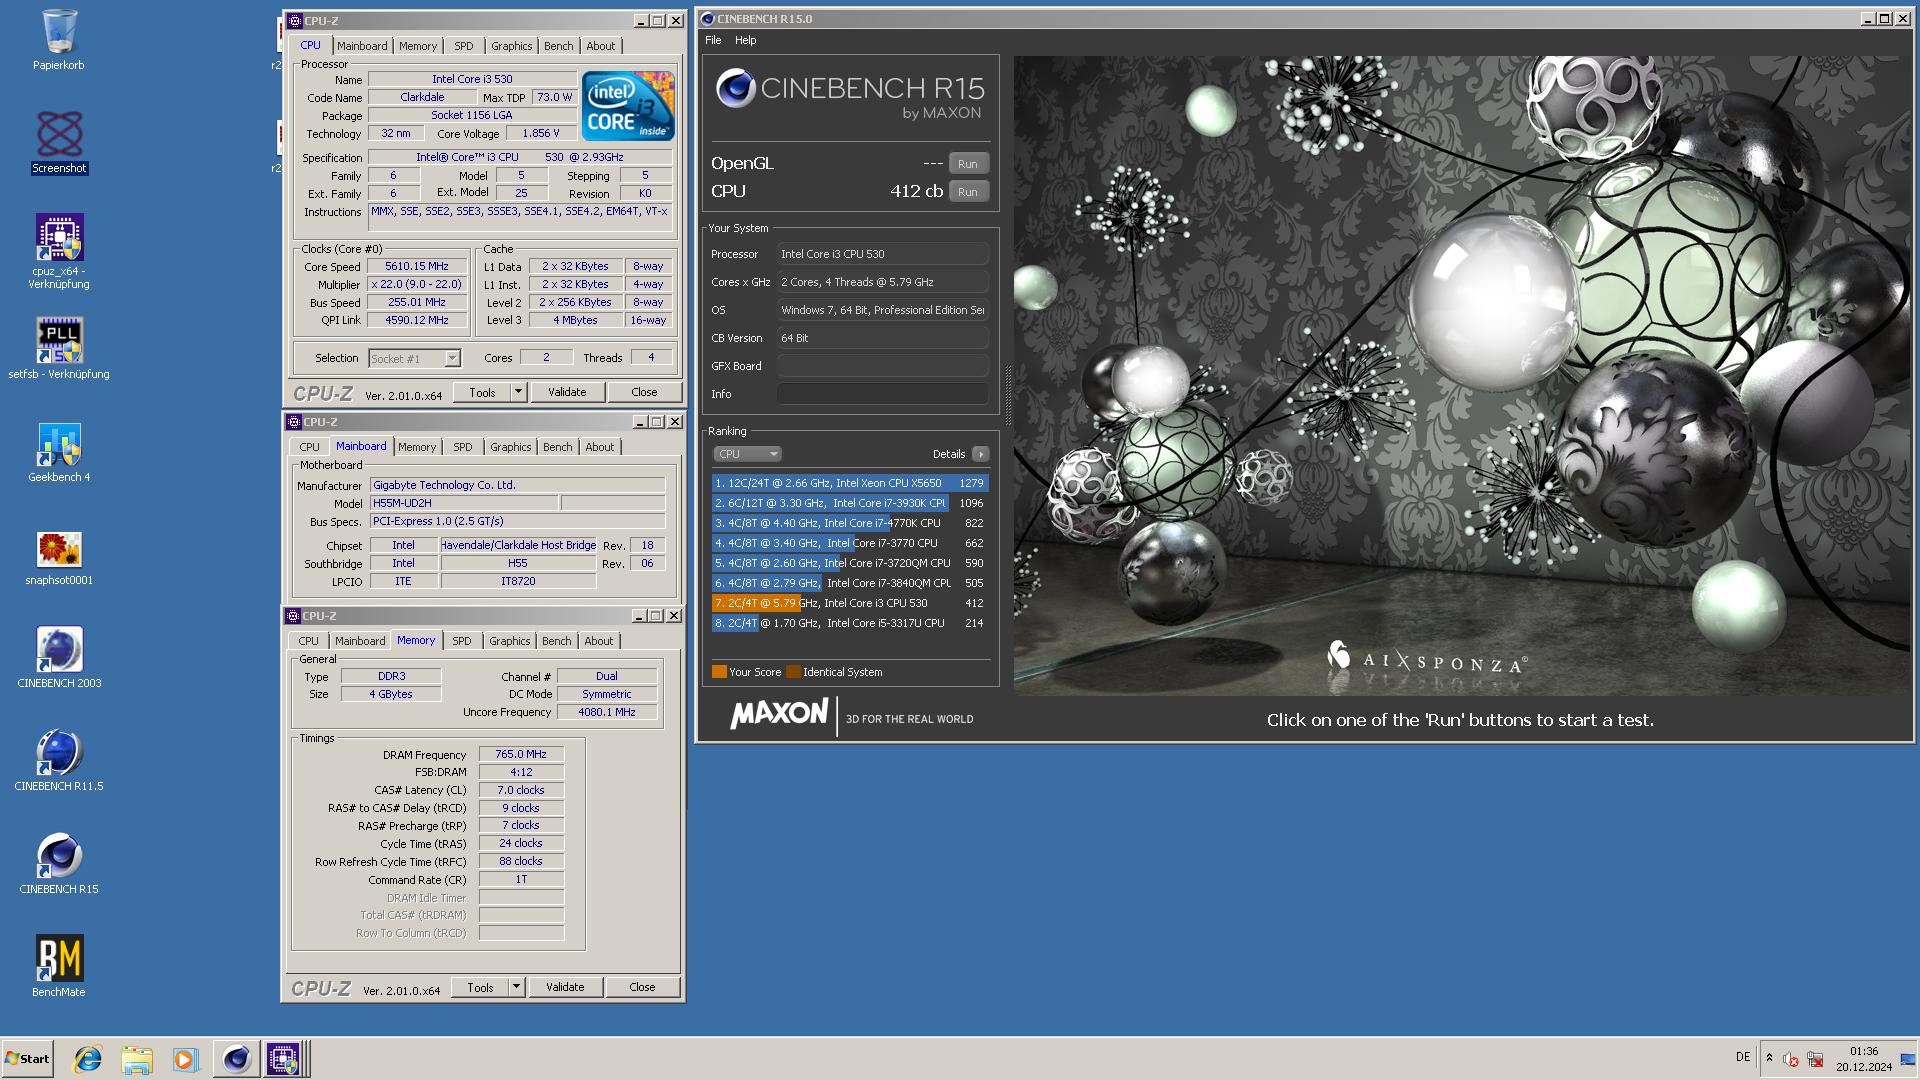Viewport: 1920px width, 1080px height.
Task: Open Windows Explorer folder in taskbar
Action: click(137, 1059)
